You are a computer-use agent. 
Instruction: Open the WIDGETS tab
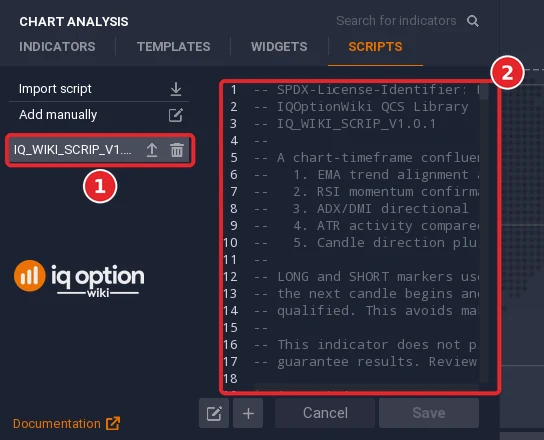point(279,46)
